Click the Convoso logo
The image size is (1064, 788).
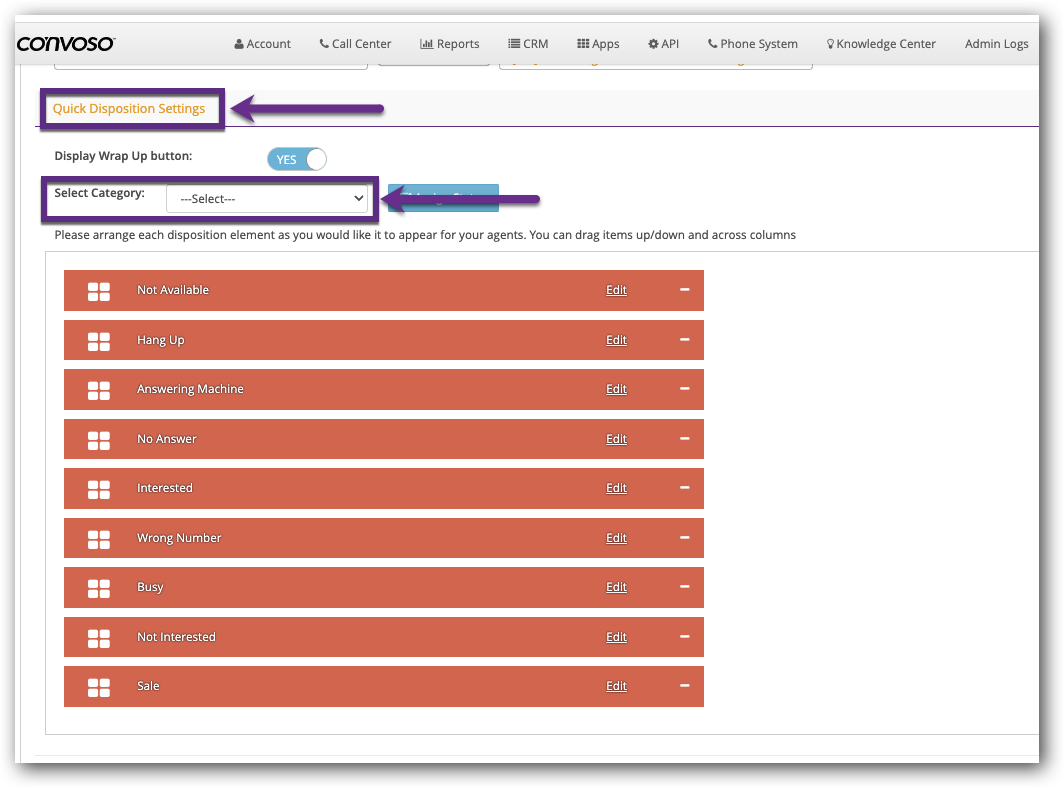(x=66, y=43)
